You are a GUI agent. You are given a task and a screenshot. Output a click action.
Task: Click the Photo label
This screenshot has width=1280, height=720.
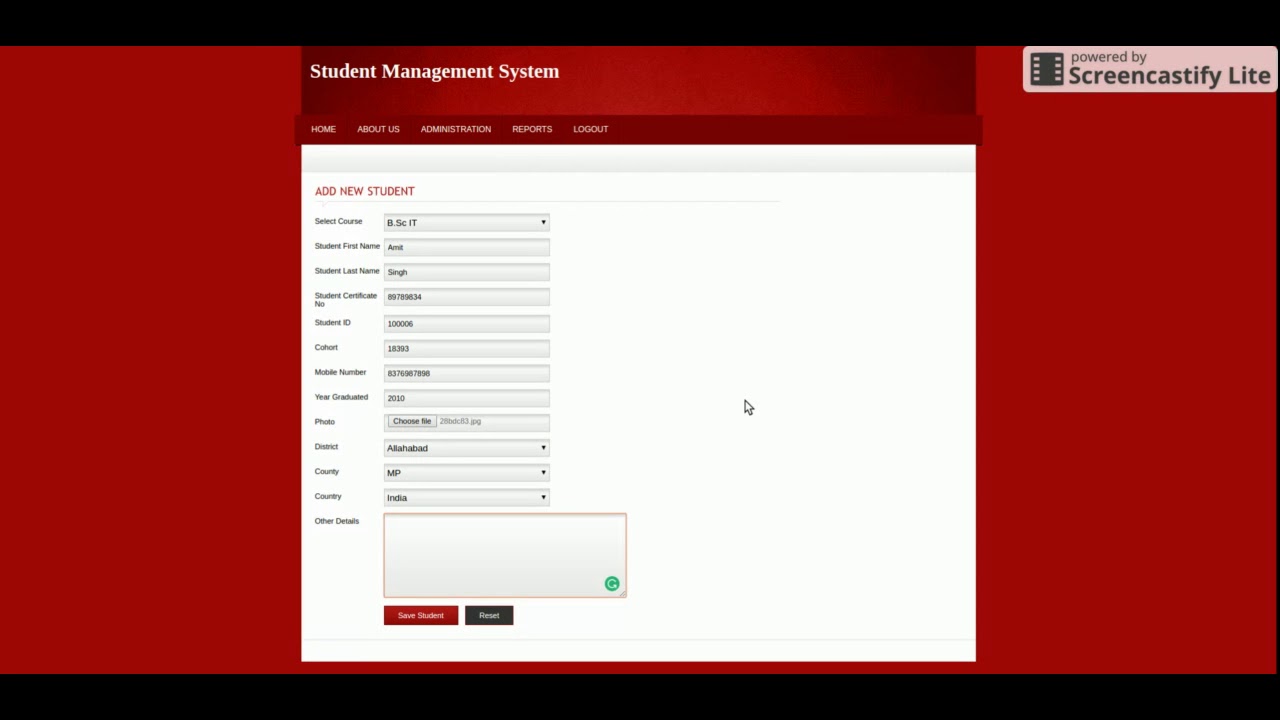(325, 422)
